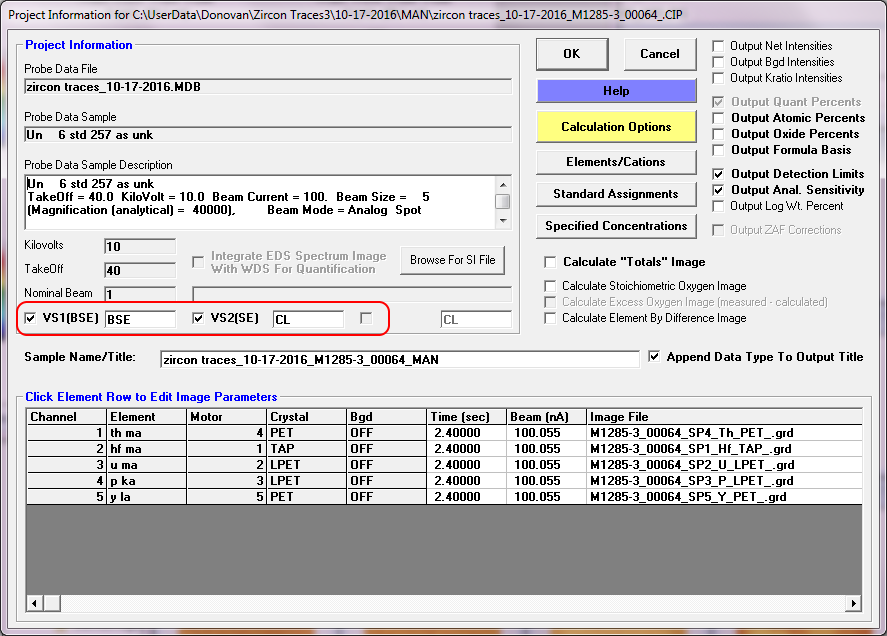Open the blue Help button
The height and width of the screenshot is (636, 887).
[x=616, y=91]
